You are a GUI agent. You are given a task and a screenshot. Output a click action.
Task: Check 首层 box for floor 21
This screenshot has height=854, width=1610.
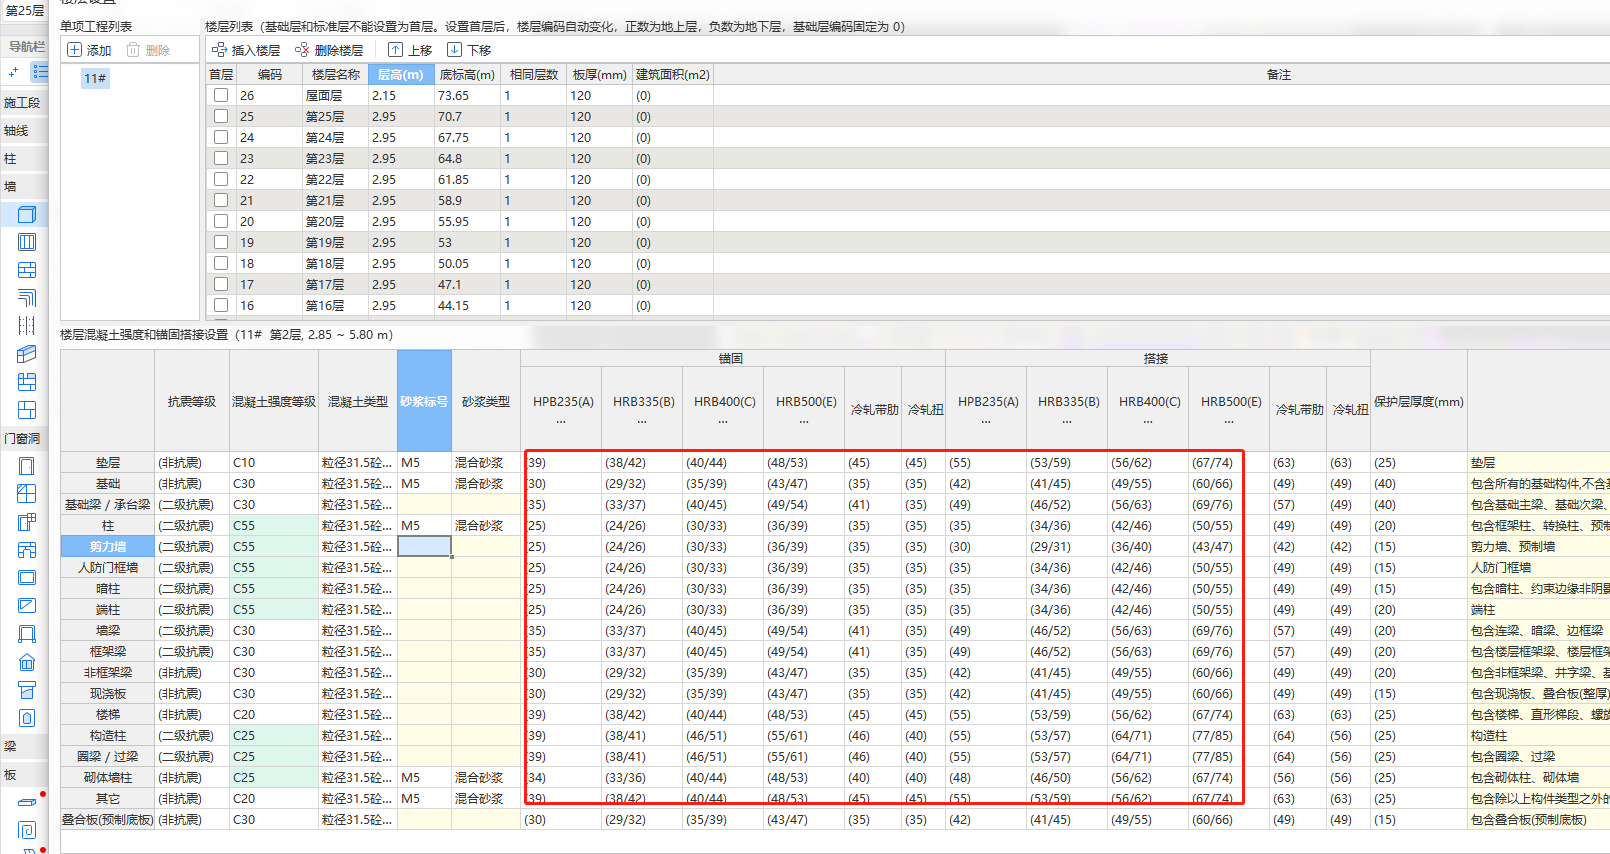(221, 200)
